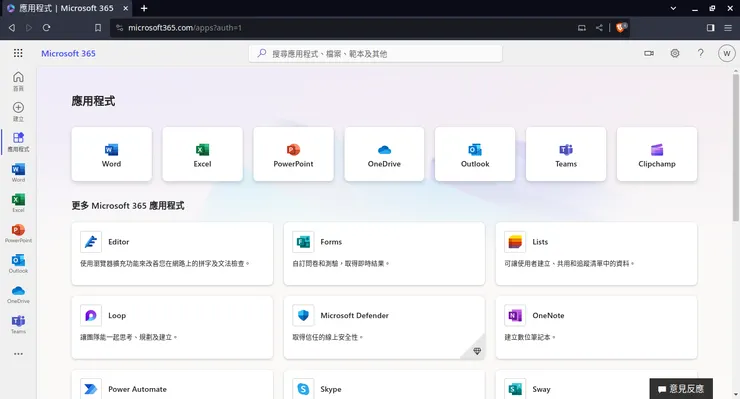Viewport: 740px width, 399px height.
Task: Open a new browser tab
Action: coord(144,8)
